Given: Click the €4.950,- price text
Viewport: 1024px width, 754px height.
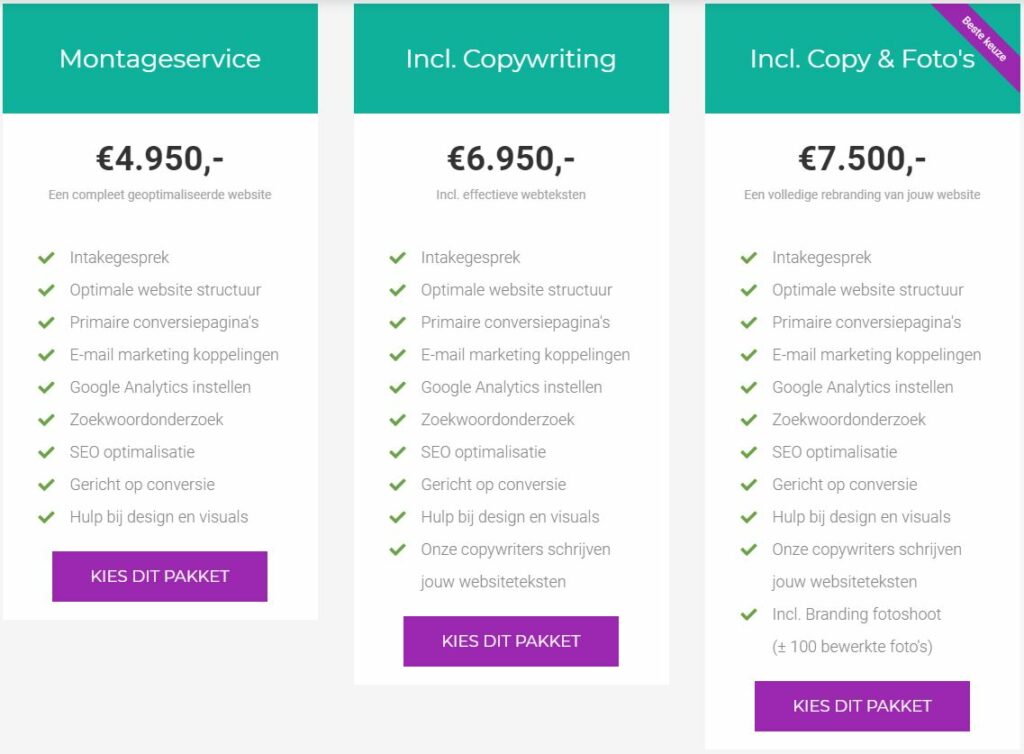Looking at the screenshot, I should pos(160,158).
